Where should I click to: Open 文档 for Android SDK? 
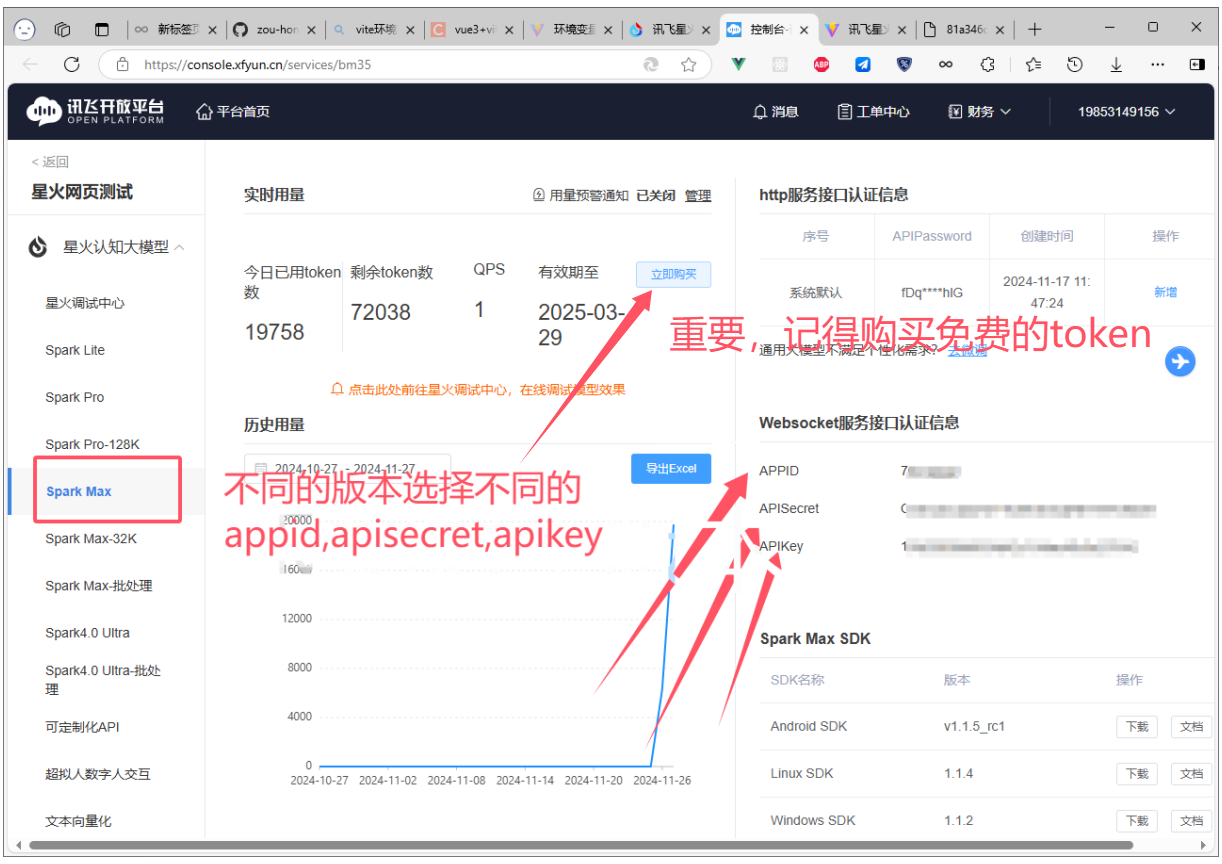[1191, 726]
